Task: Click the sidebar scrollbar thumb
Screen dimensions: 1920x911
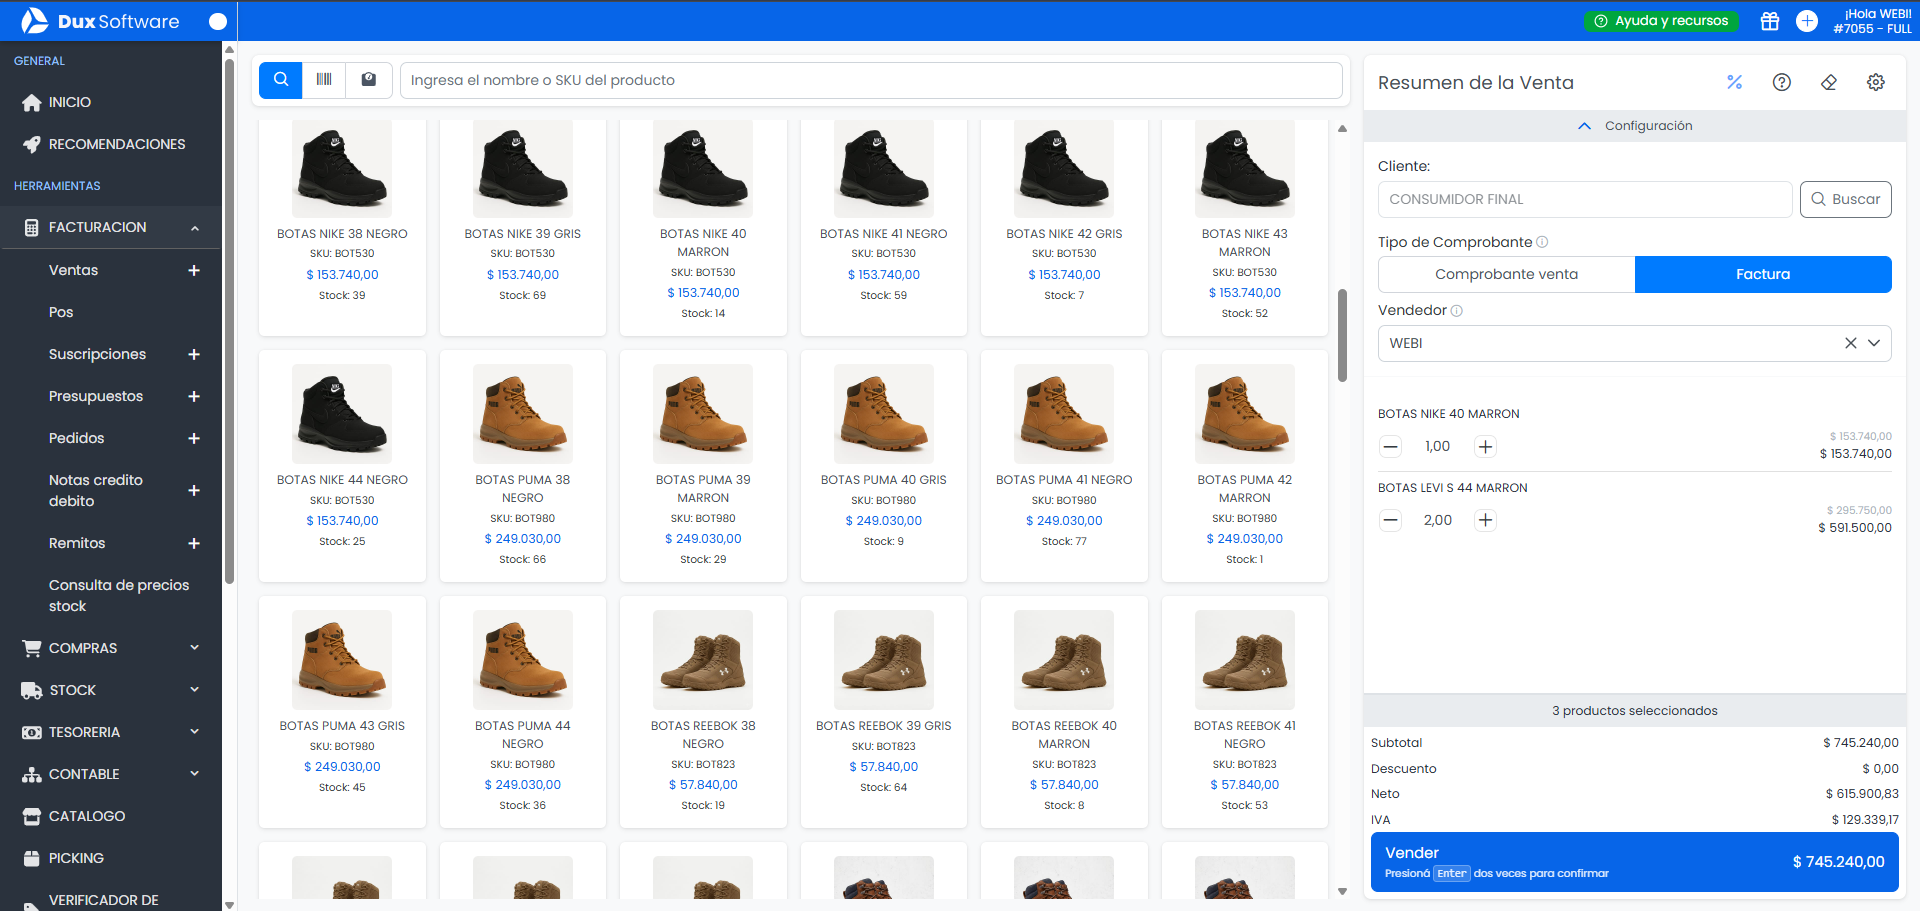Action: click(x=229, y=320)
